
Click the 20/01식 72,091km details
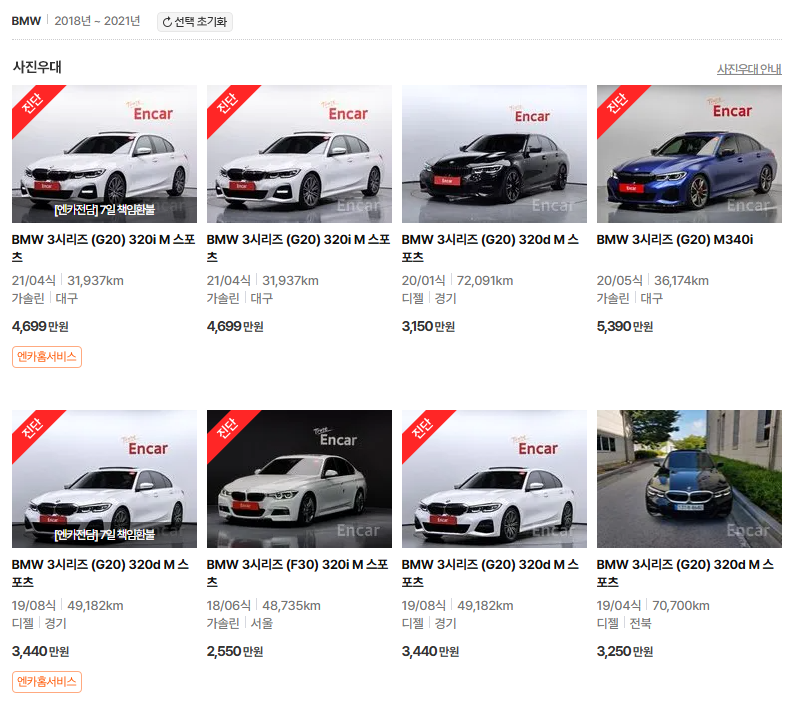click(457, 281)
